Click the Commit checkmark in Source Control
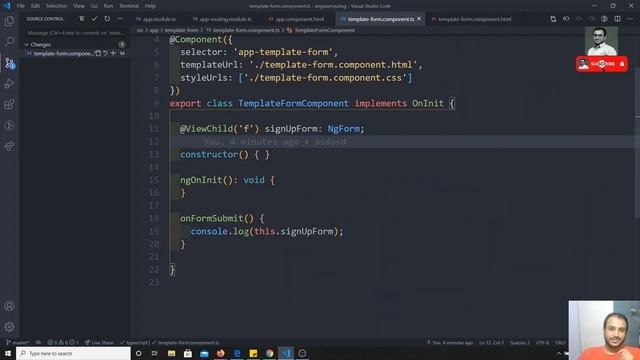 click(94, 19)
